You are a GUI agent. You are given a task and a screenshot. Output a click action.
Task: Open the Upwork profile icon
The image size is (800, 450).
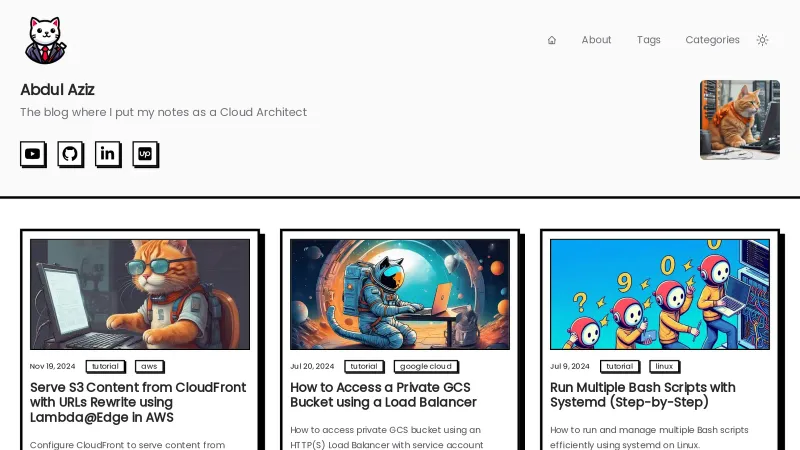tap(145, 154)
